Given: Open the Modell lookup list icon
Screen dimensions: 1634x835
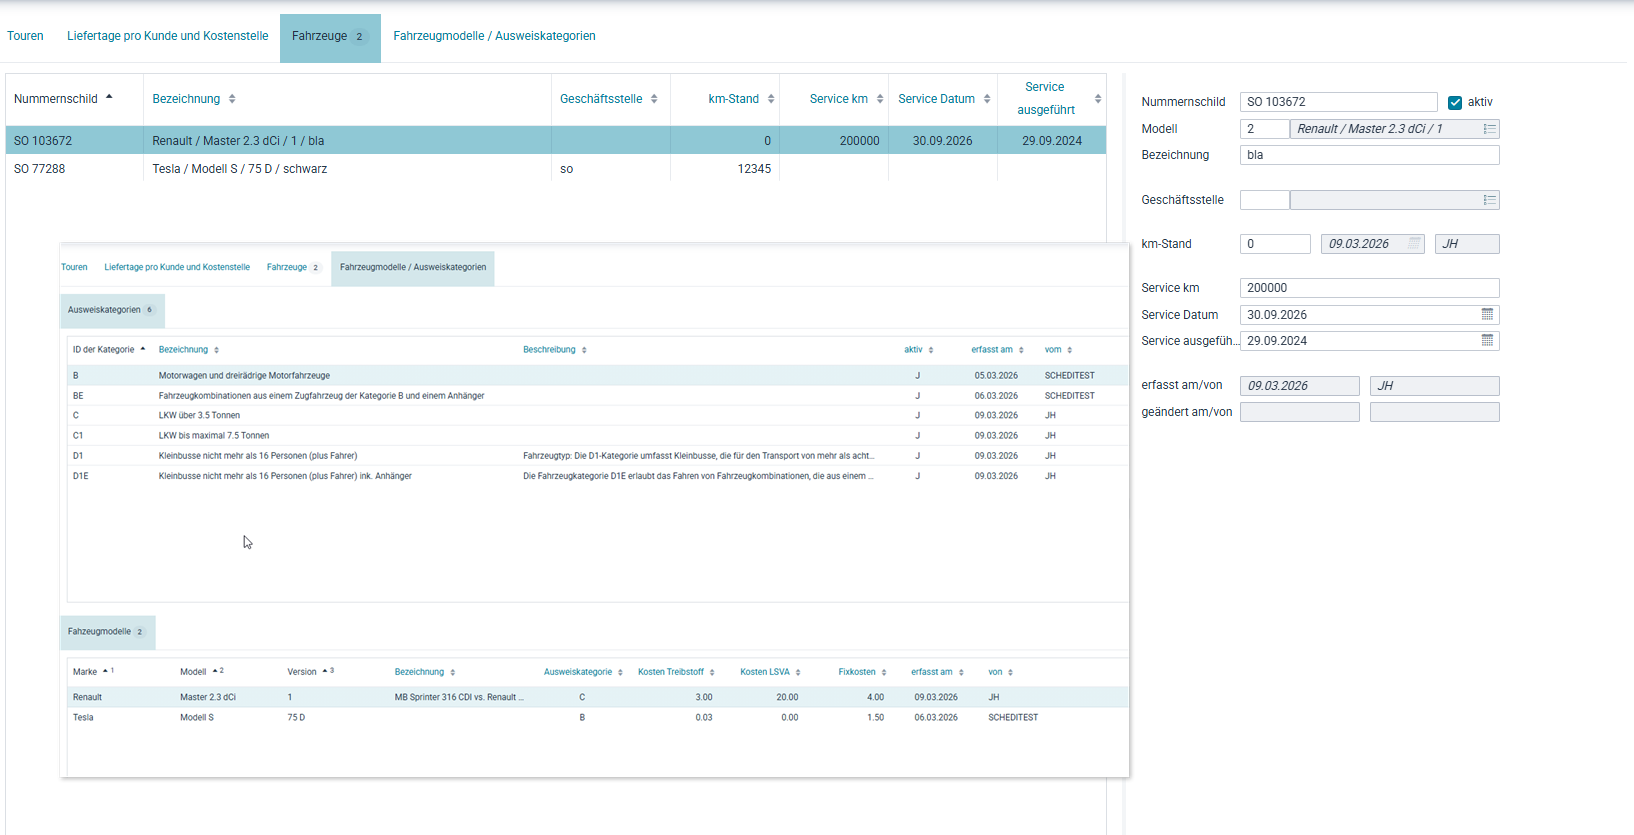Looking at the screenshot, I should pos(1489,129).
